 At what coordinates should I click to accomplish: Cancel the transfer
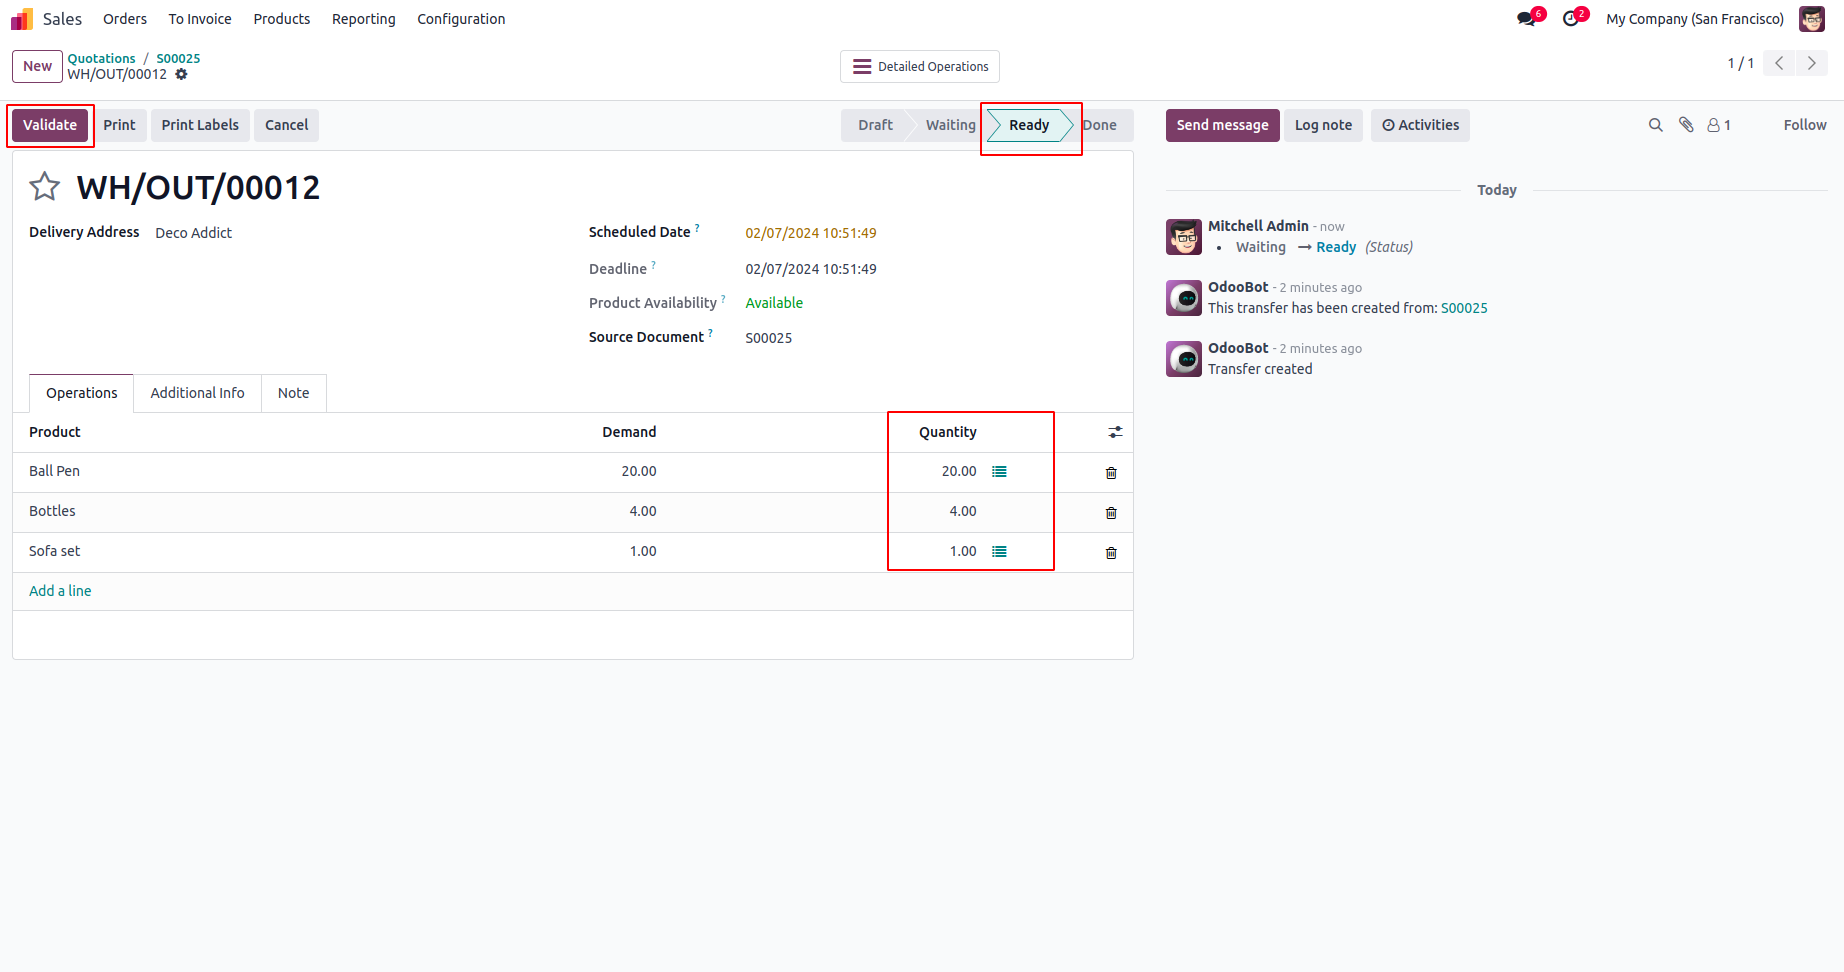pos(287,125)
